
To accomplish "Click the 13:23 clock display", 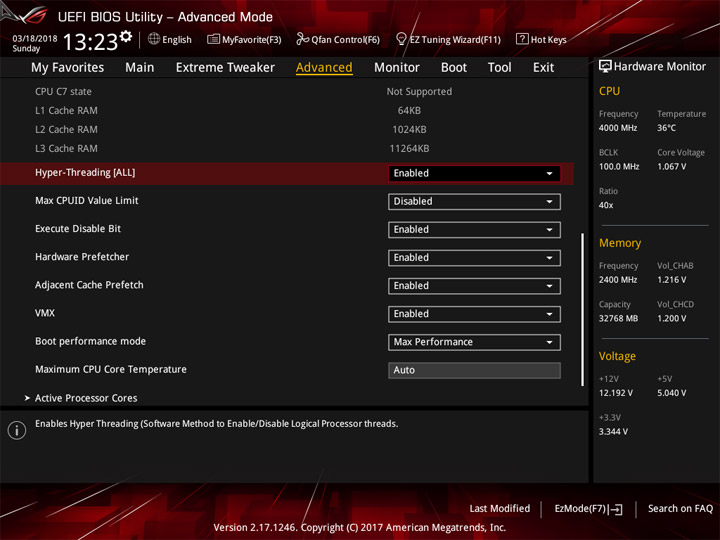I will pyautogui.click(x=90, y=42).
